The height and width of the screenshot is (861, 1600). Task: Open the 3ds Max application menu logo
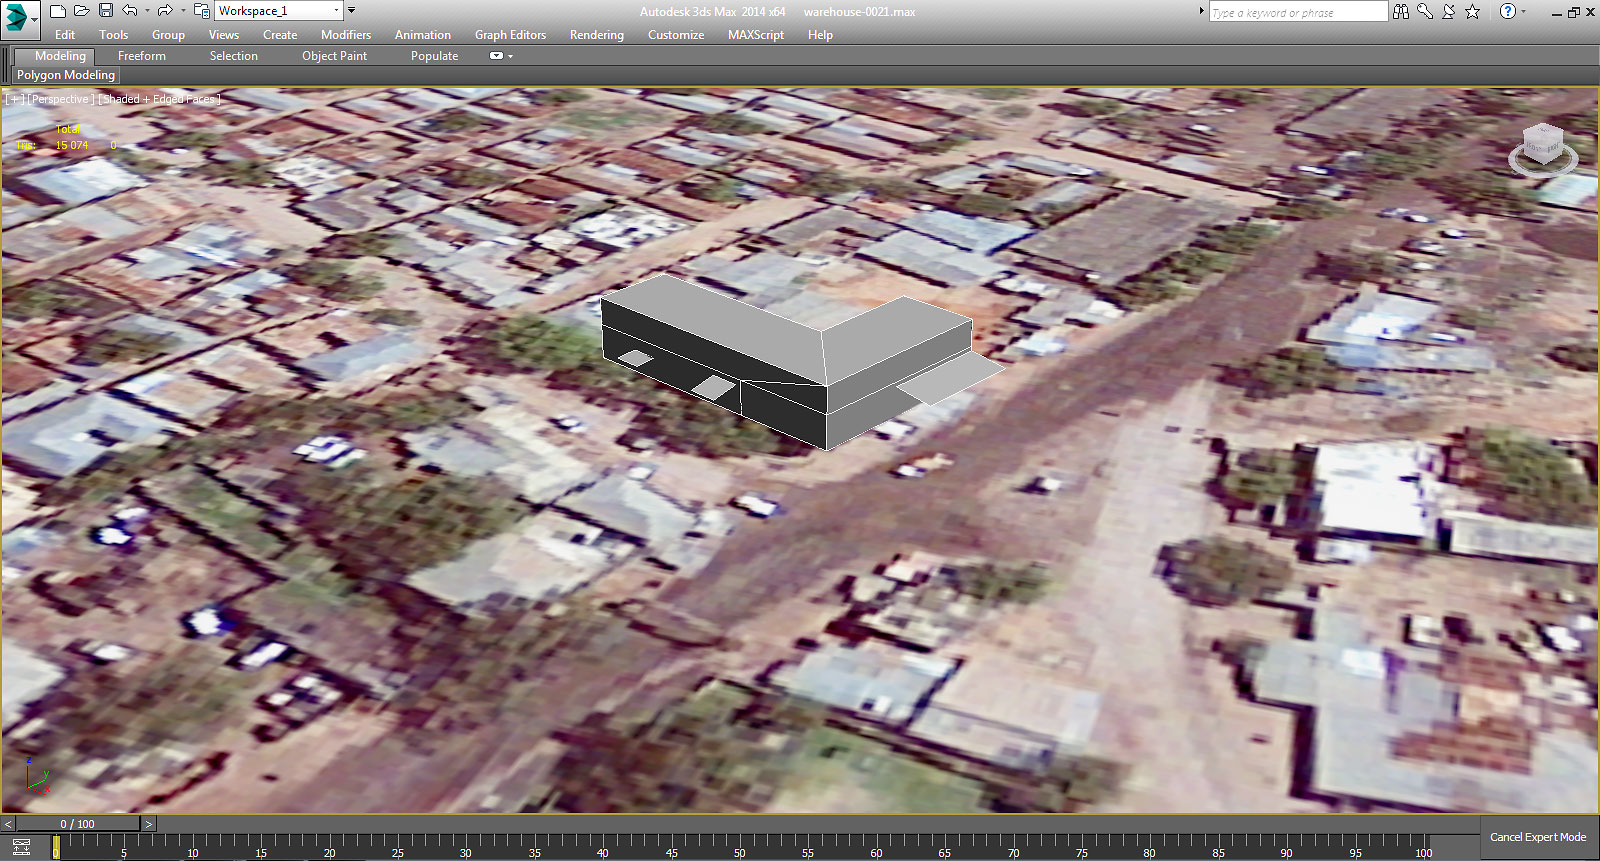(x=19, y=19)
